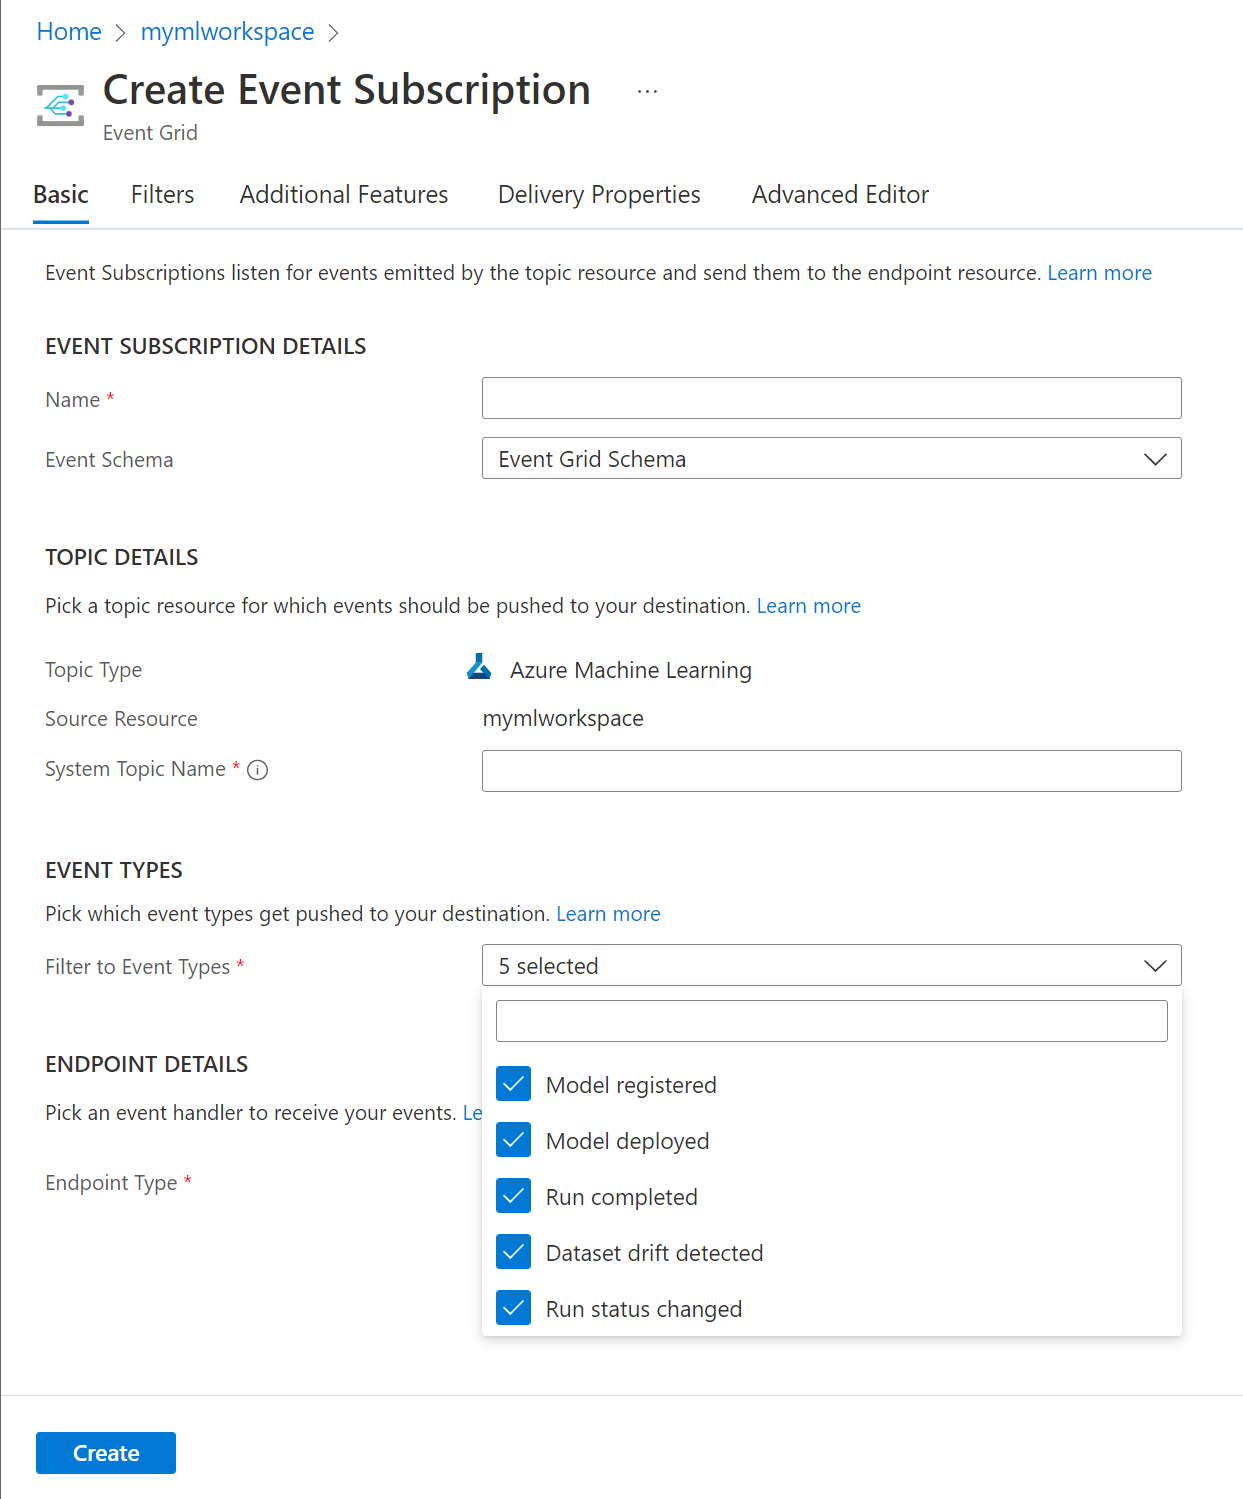Click the event types search box

(x=831, y=1021)
